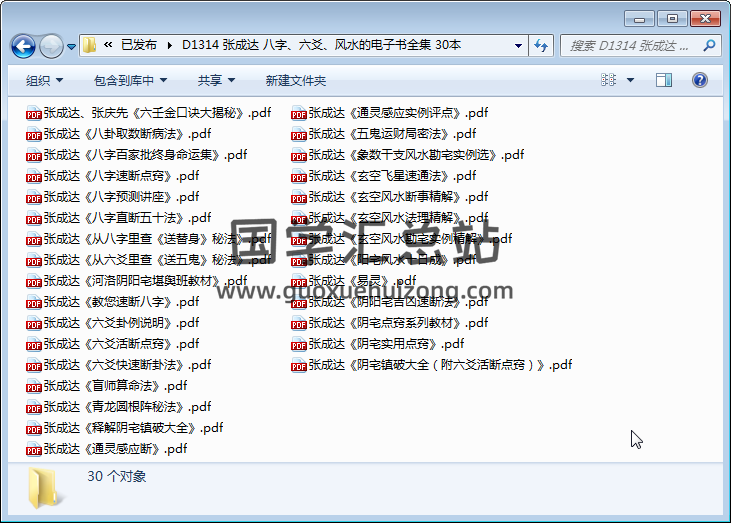Minimize the Explorer window
The image size is (731, 523).
tap(640, 19)
